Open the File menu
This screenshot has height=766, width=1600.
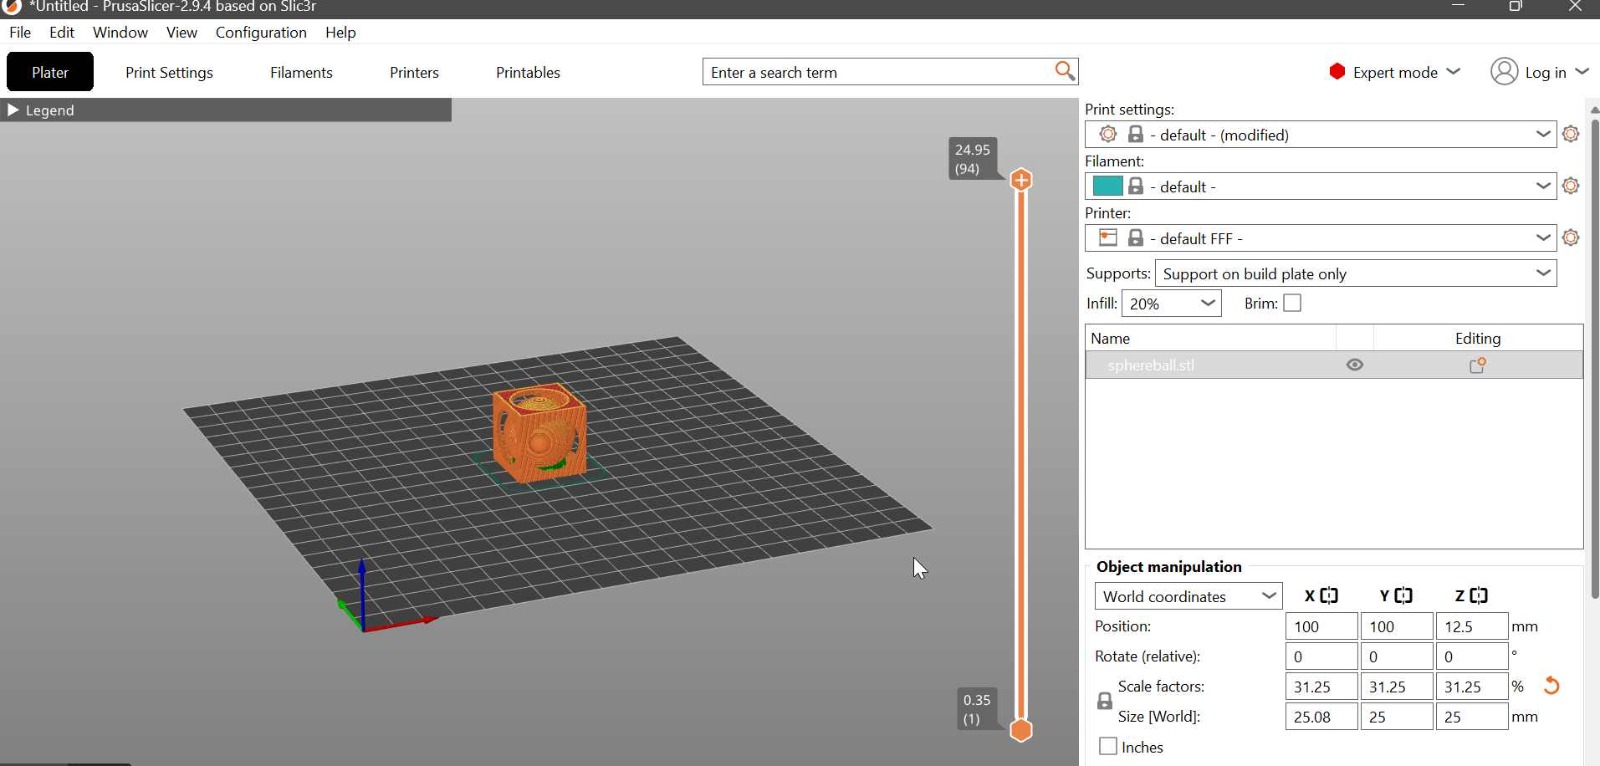20,32
